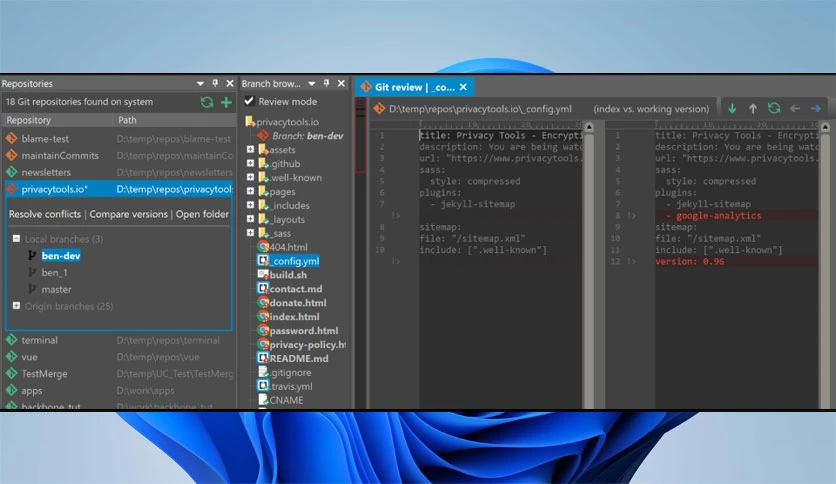
Task: Open Repositories panel dropdown arrow
Action: pos(200,84)
